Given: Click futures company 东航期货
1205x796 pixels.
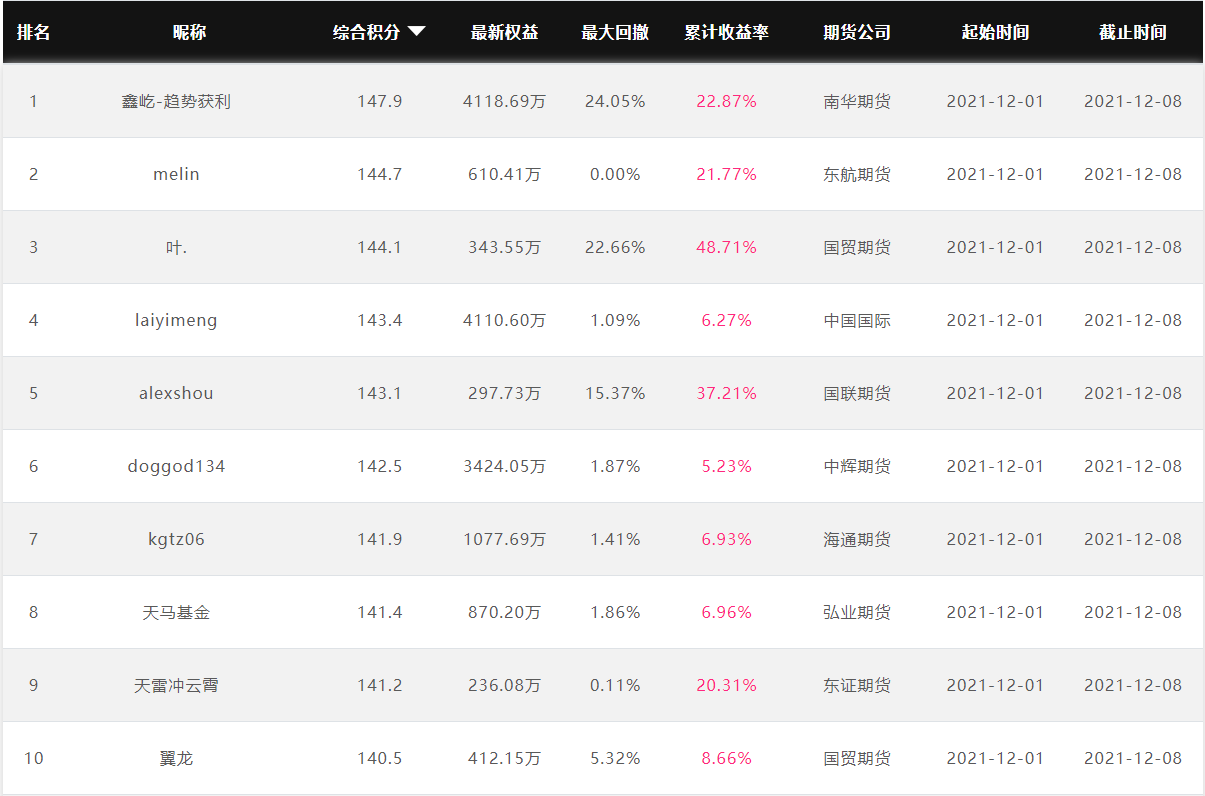Looking at the screenshot, I should tap(857, 174).
